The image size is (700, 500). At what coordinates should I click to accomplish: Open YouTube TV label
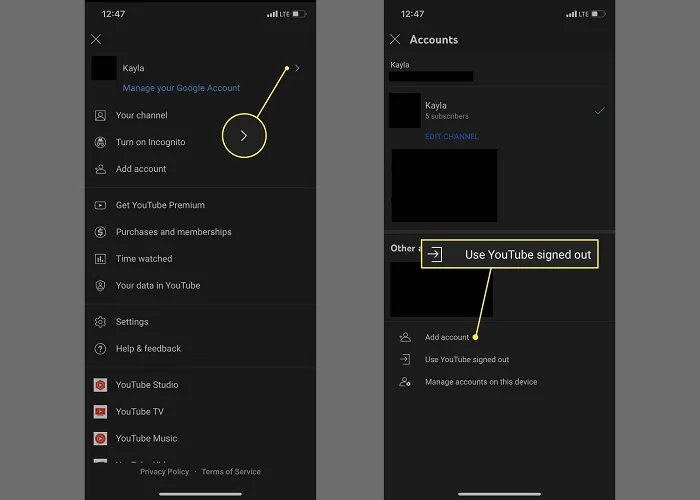coord(140,411)
